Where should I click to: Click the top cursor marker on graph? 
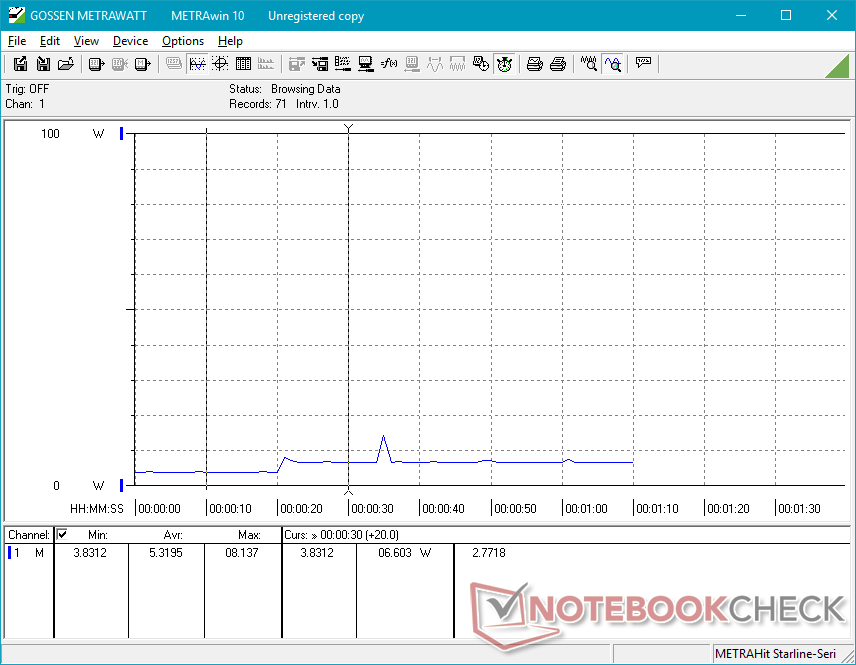348,128
